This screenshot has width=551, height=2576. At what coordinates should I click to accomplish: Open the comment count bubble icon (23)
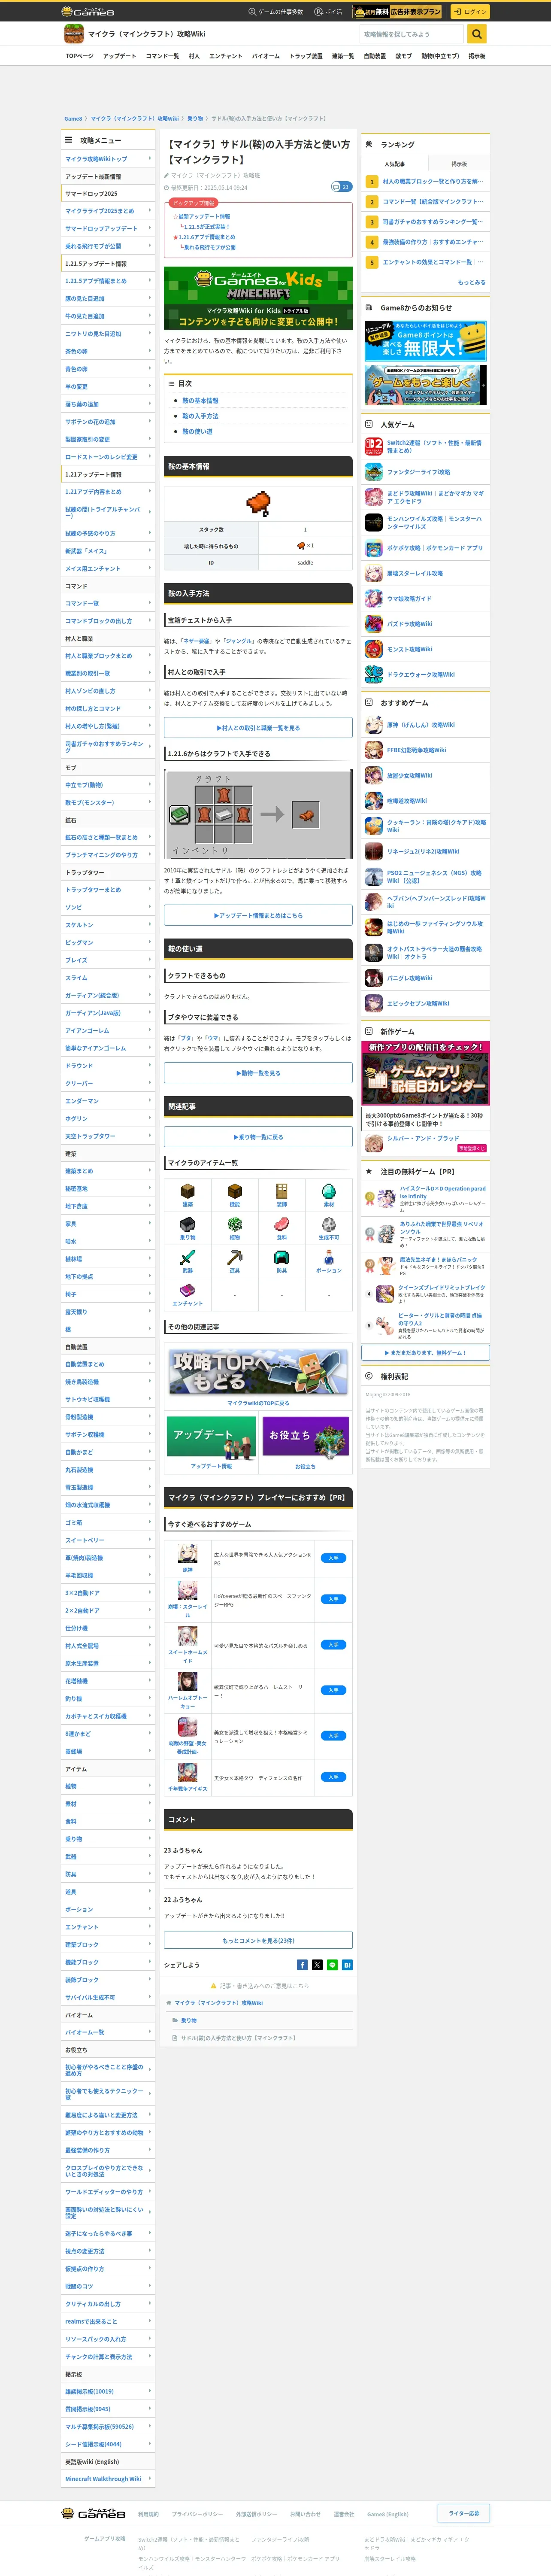tap(341, 187)
